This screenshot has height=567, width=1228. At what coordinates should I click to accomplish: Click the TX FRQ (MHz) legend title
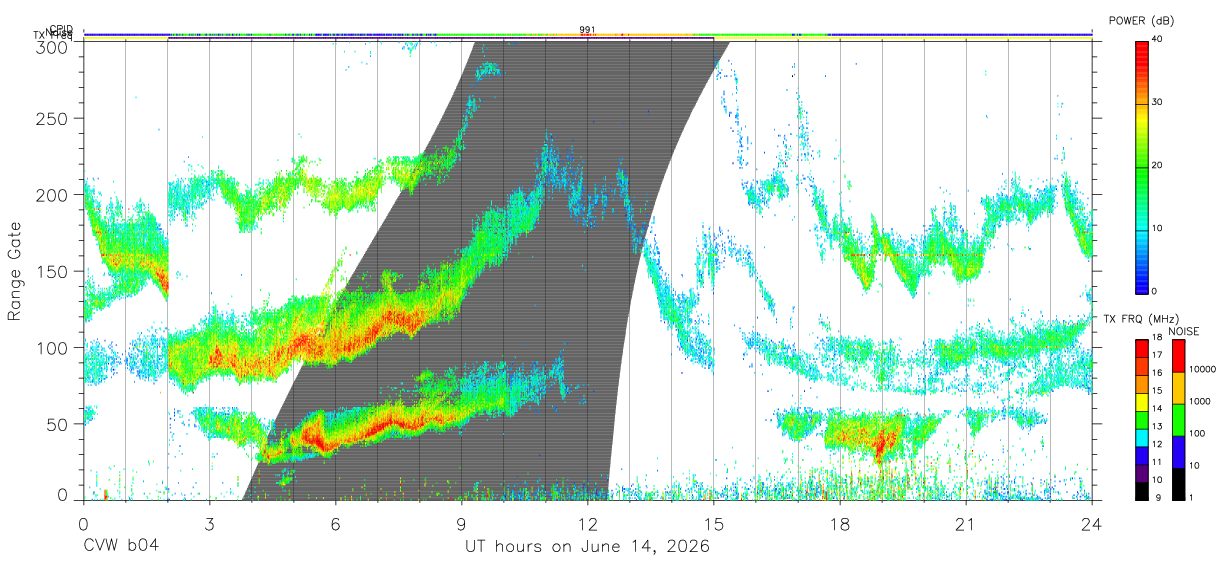1139,318
